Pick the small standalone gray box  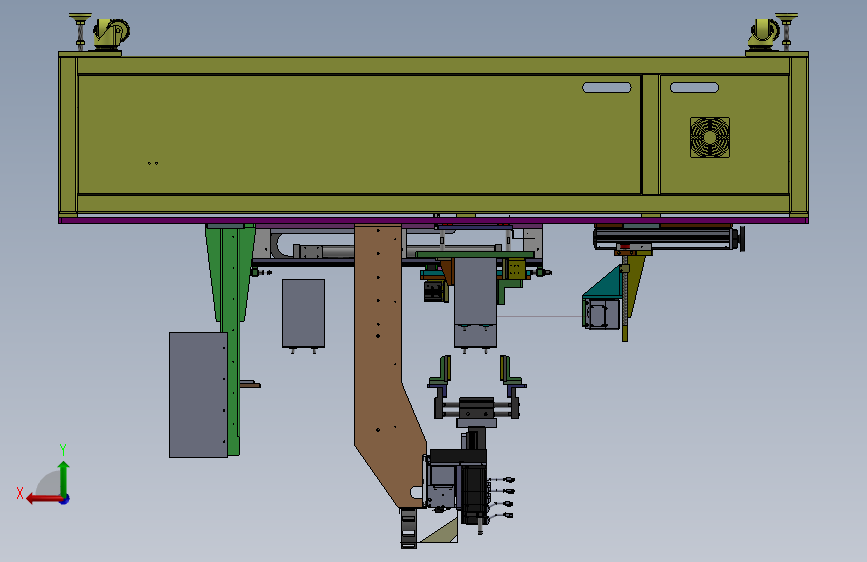click(304, 313)
